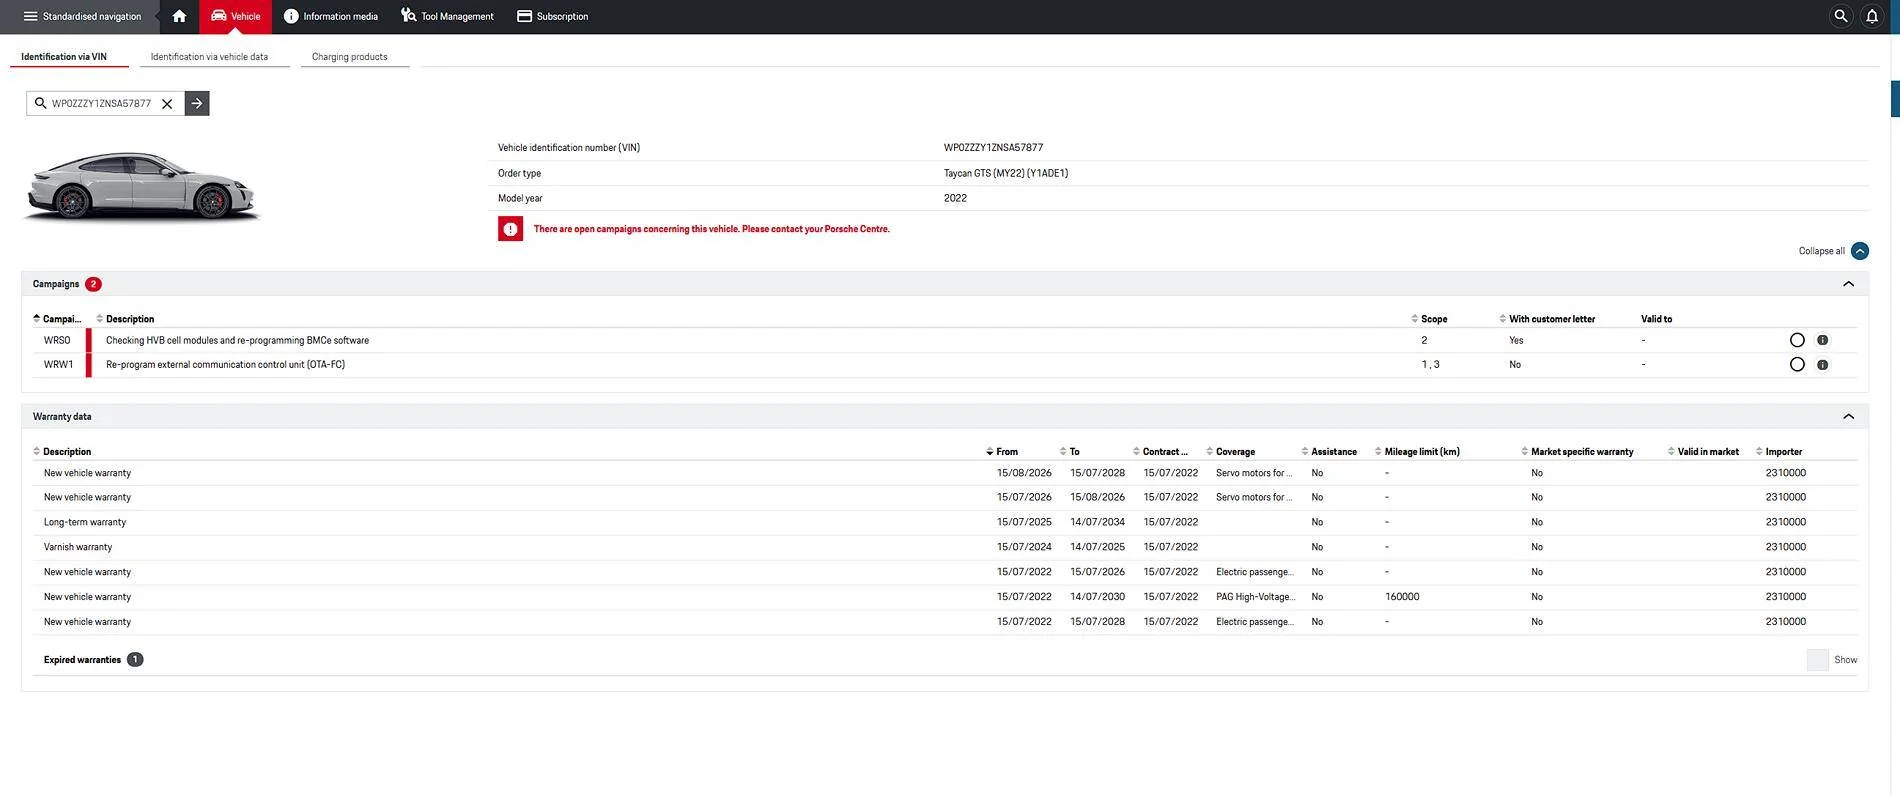Collapse the Warranty data section
This screenshot has height=795, width=1900.
[1848, 416]
